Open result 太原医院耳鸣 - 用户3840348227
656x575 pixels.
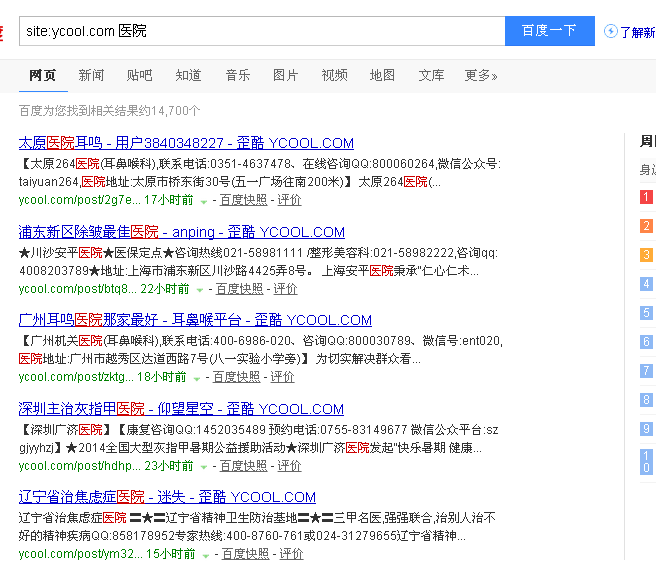click(x=186, y=143)
